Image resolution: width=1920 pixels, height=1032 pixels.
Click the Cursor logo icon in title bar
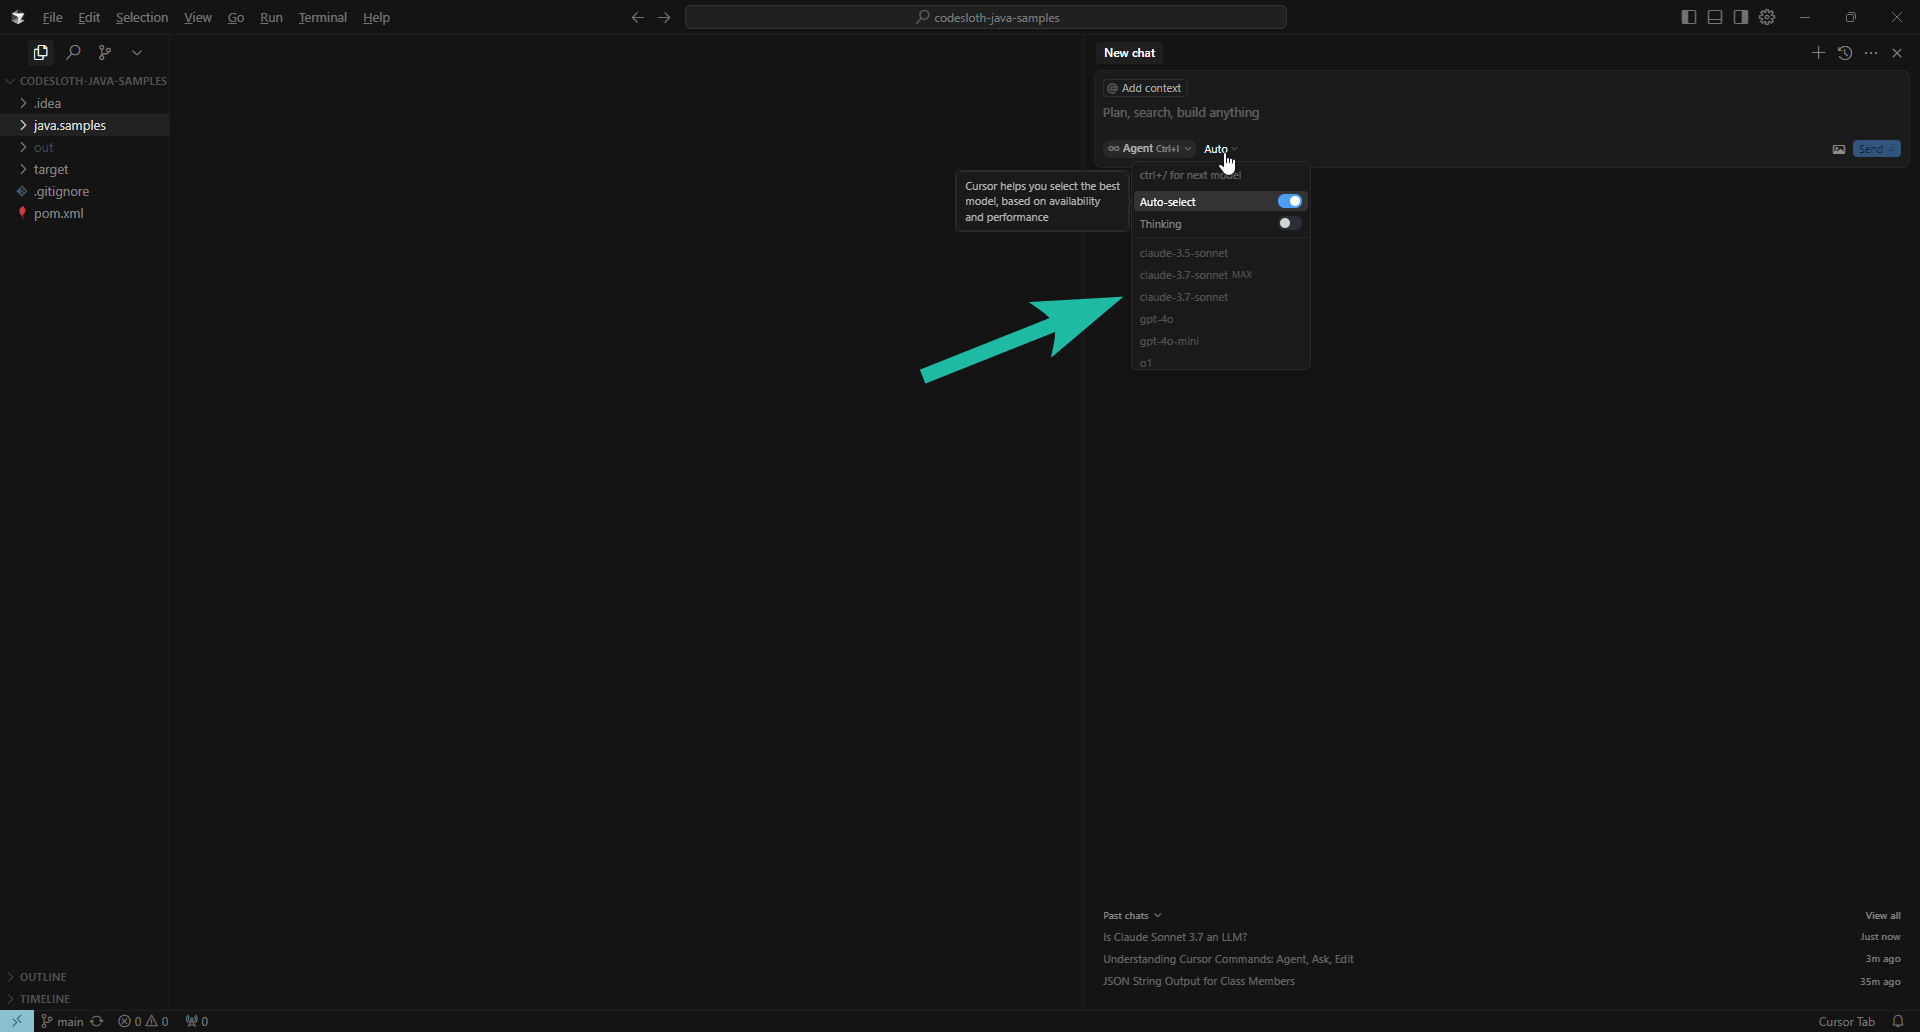pyautogui.click(x=17, y=17)
